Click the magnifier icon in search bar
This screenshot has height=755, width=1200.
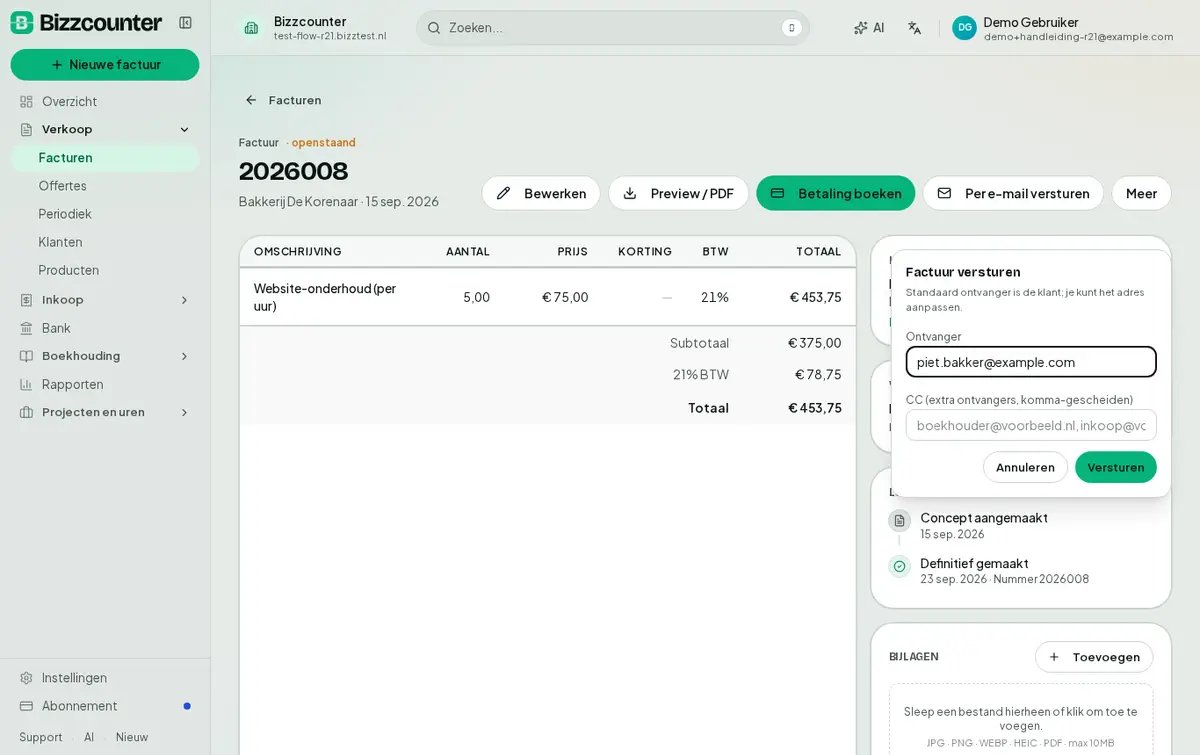434,28
